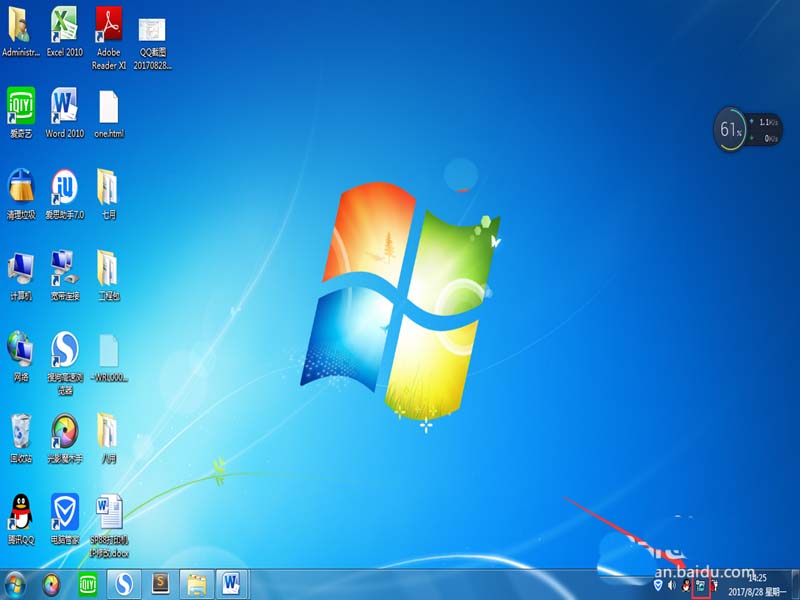Open the file explorer taskbar button
This screenshot has width=800, height=600.
(197, 584)
